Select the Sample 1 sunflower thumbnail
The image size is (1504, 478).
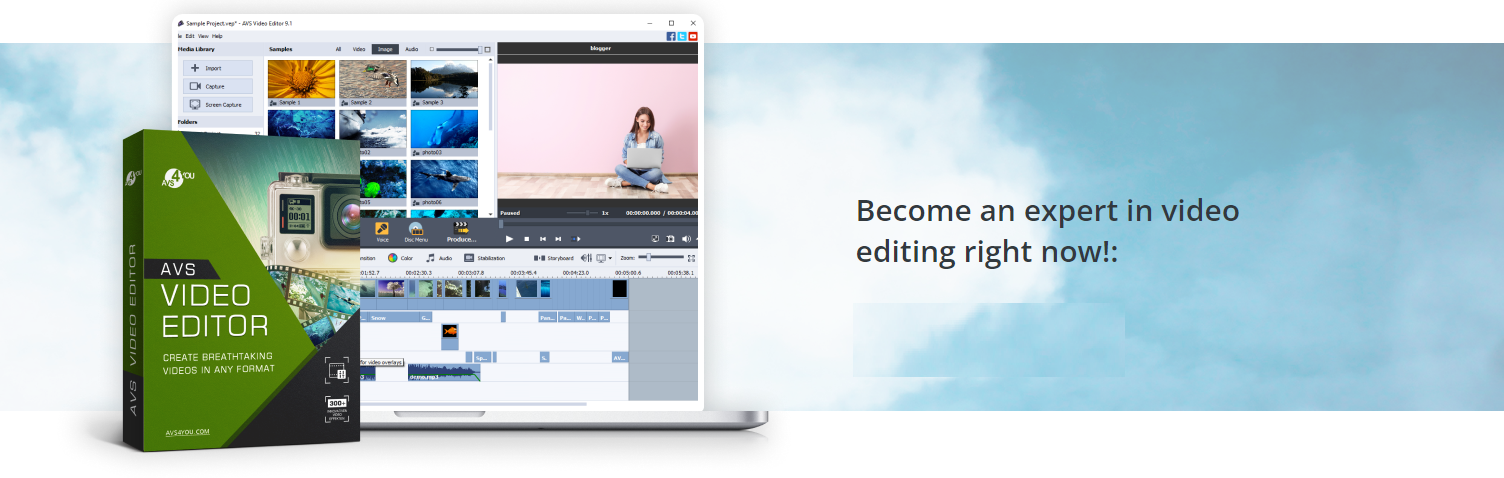[x=301, y=83]
